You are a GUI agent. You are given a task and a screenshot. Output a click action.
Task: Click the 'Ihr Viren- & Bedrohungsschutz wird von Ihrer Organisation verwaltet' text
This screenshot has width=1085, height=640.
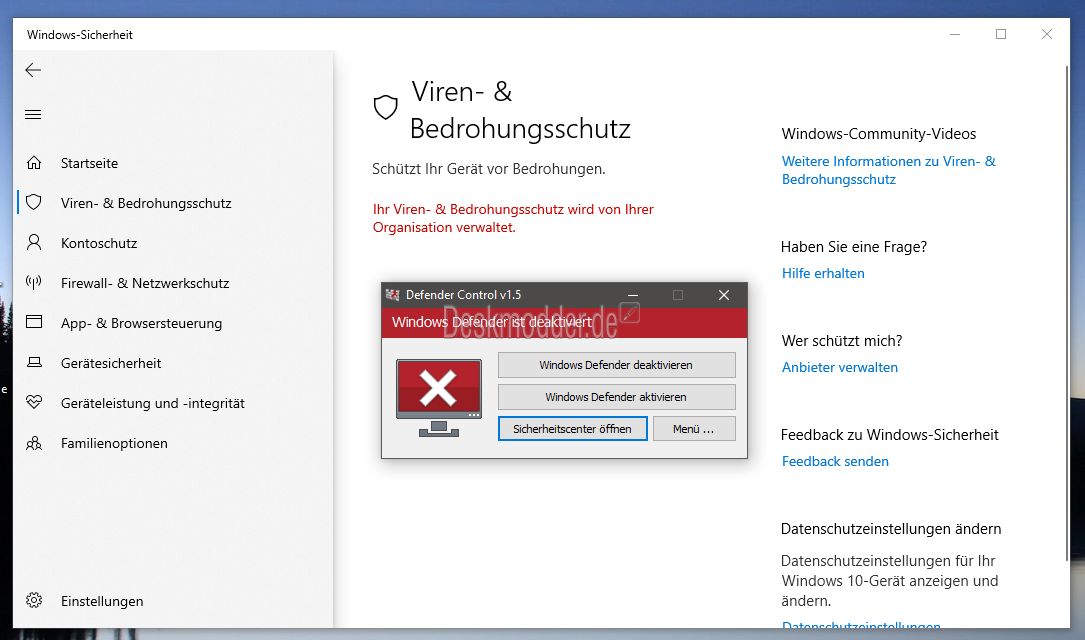point(513,218)
